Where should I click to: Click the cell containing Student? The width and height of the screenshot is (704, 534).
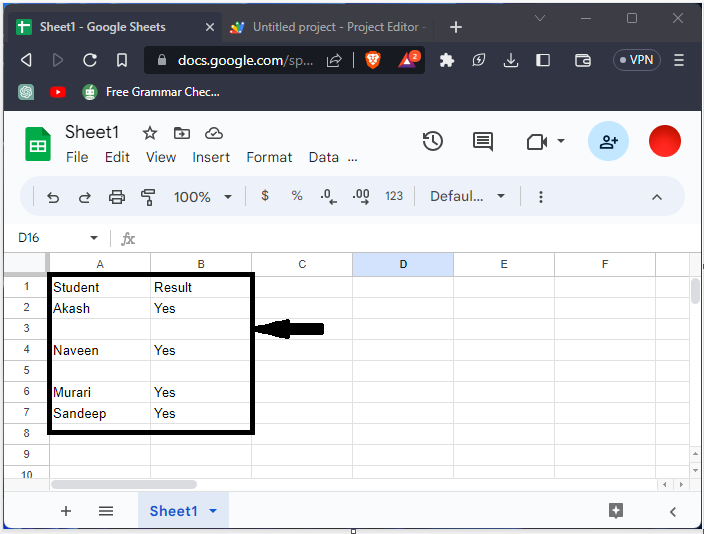point(100,287)
